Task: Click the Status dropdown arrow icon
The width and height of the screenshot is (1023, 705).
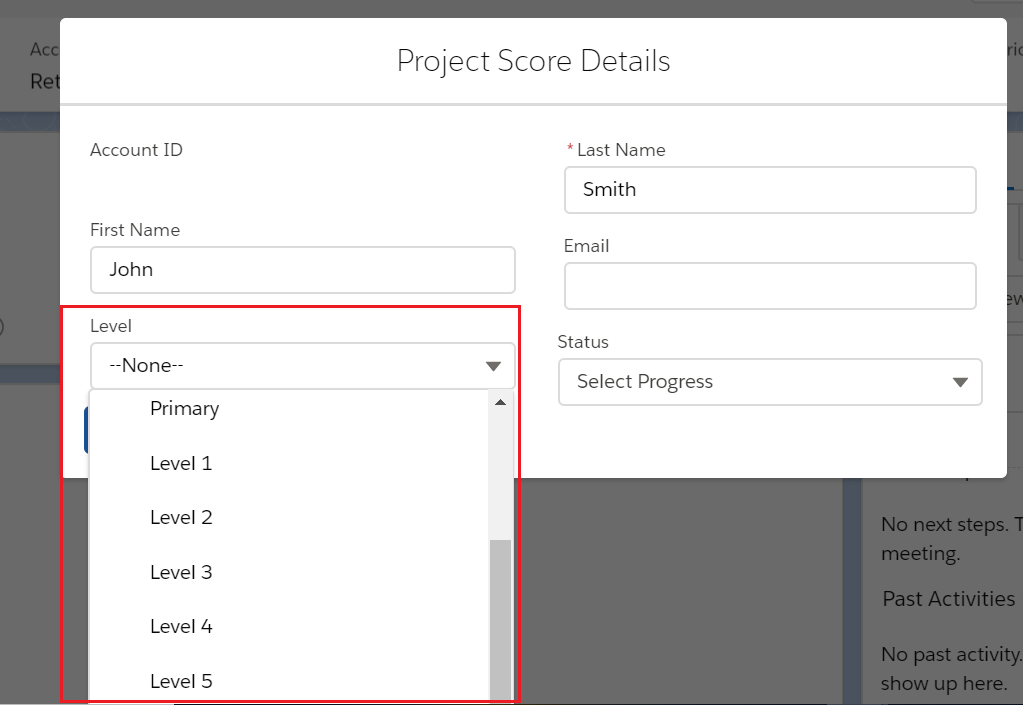Action: point(960,382)
